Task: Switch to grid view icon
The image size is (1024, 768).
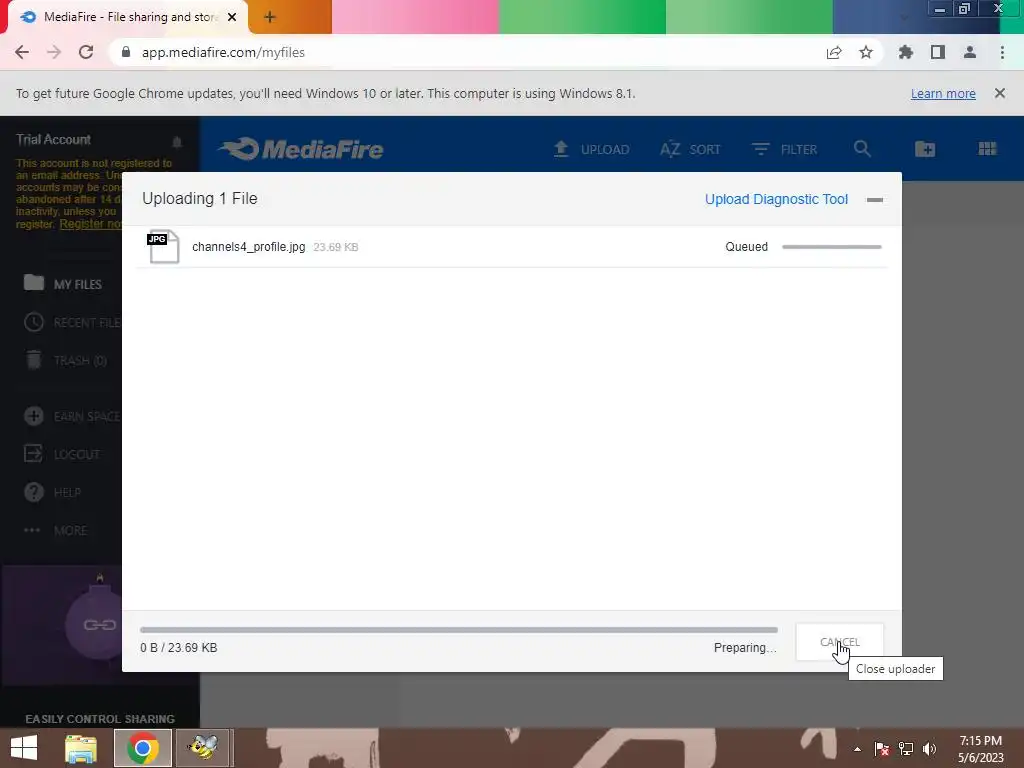Action: (987, 149)
